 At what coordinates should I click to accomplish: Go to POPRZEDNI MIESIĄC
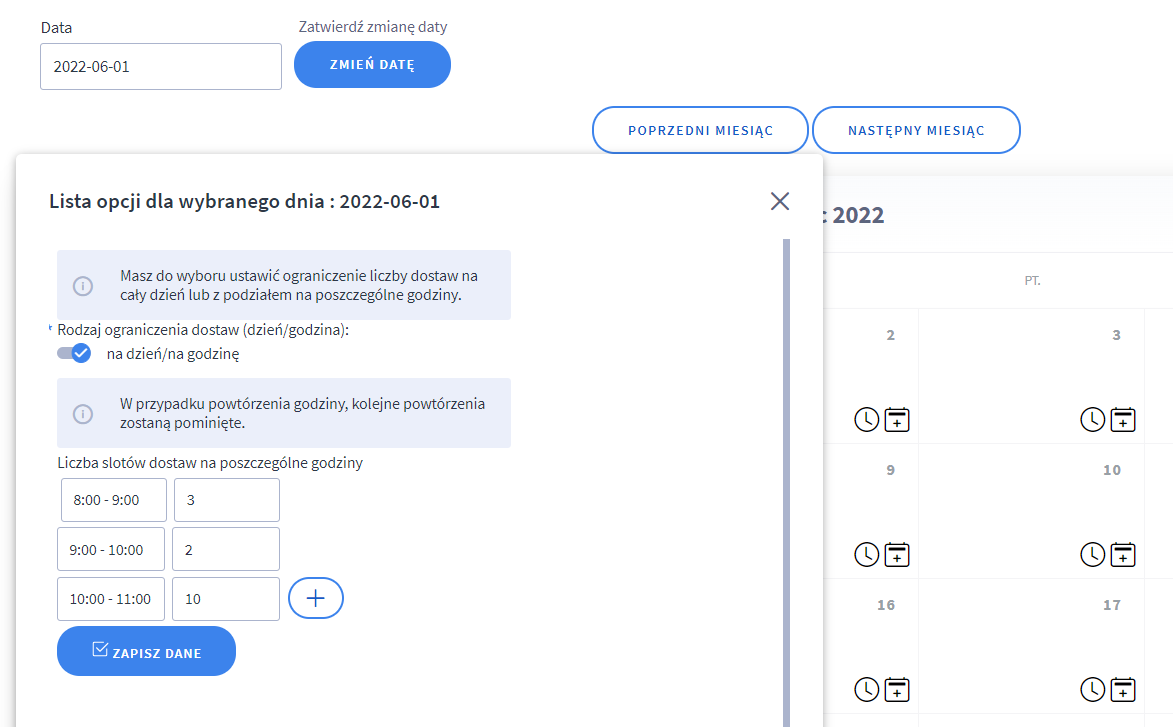tap(700, 130)
